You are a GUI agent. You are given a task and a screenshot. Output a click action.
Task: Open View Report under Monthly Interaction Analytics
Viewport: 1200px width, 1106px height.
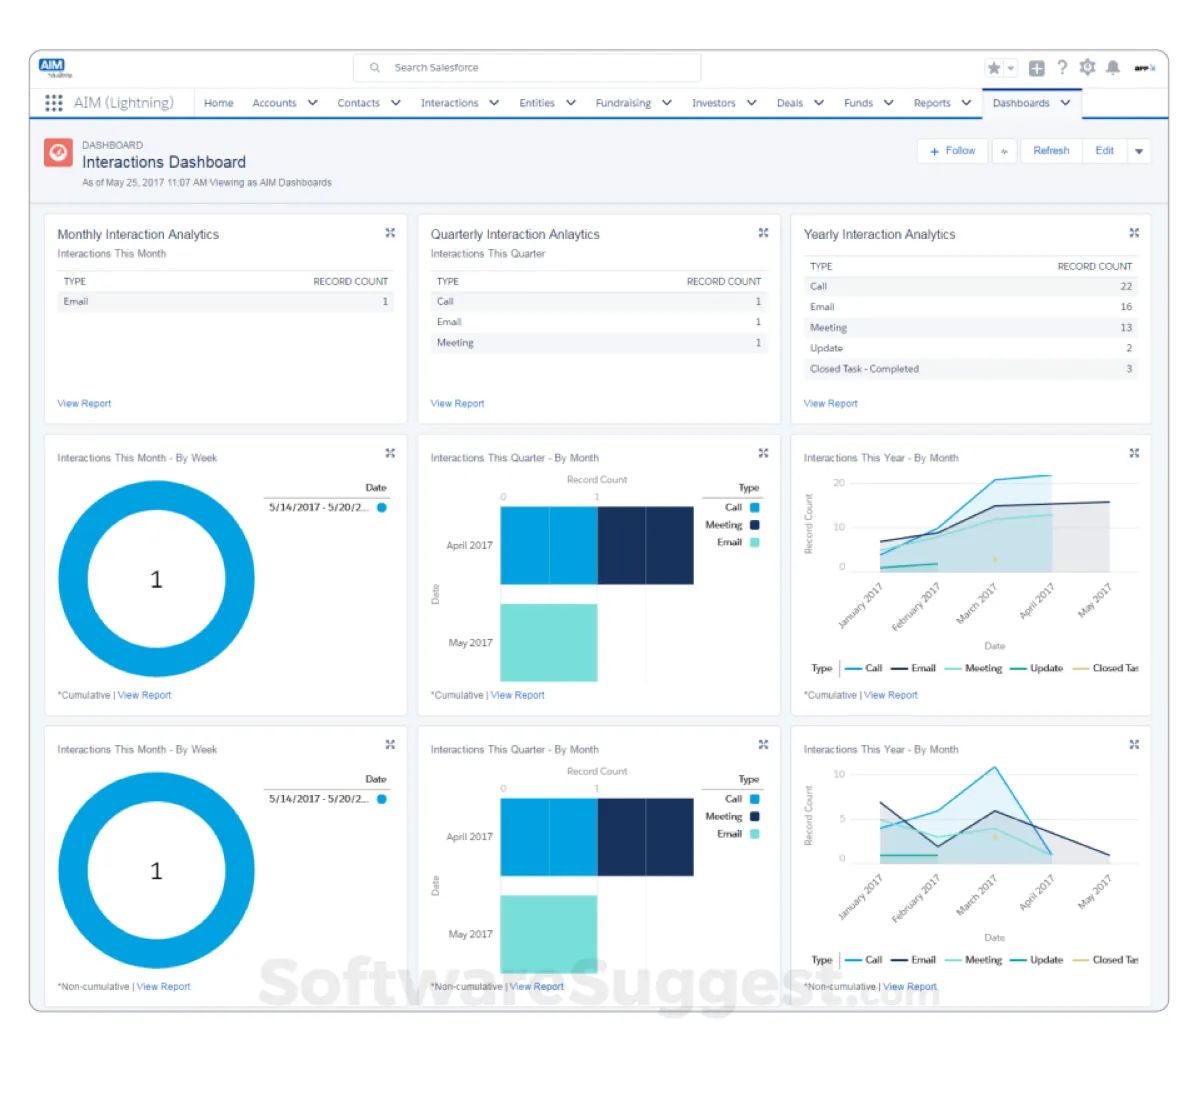point(84,404)
